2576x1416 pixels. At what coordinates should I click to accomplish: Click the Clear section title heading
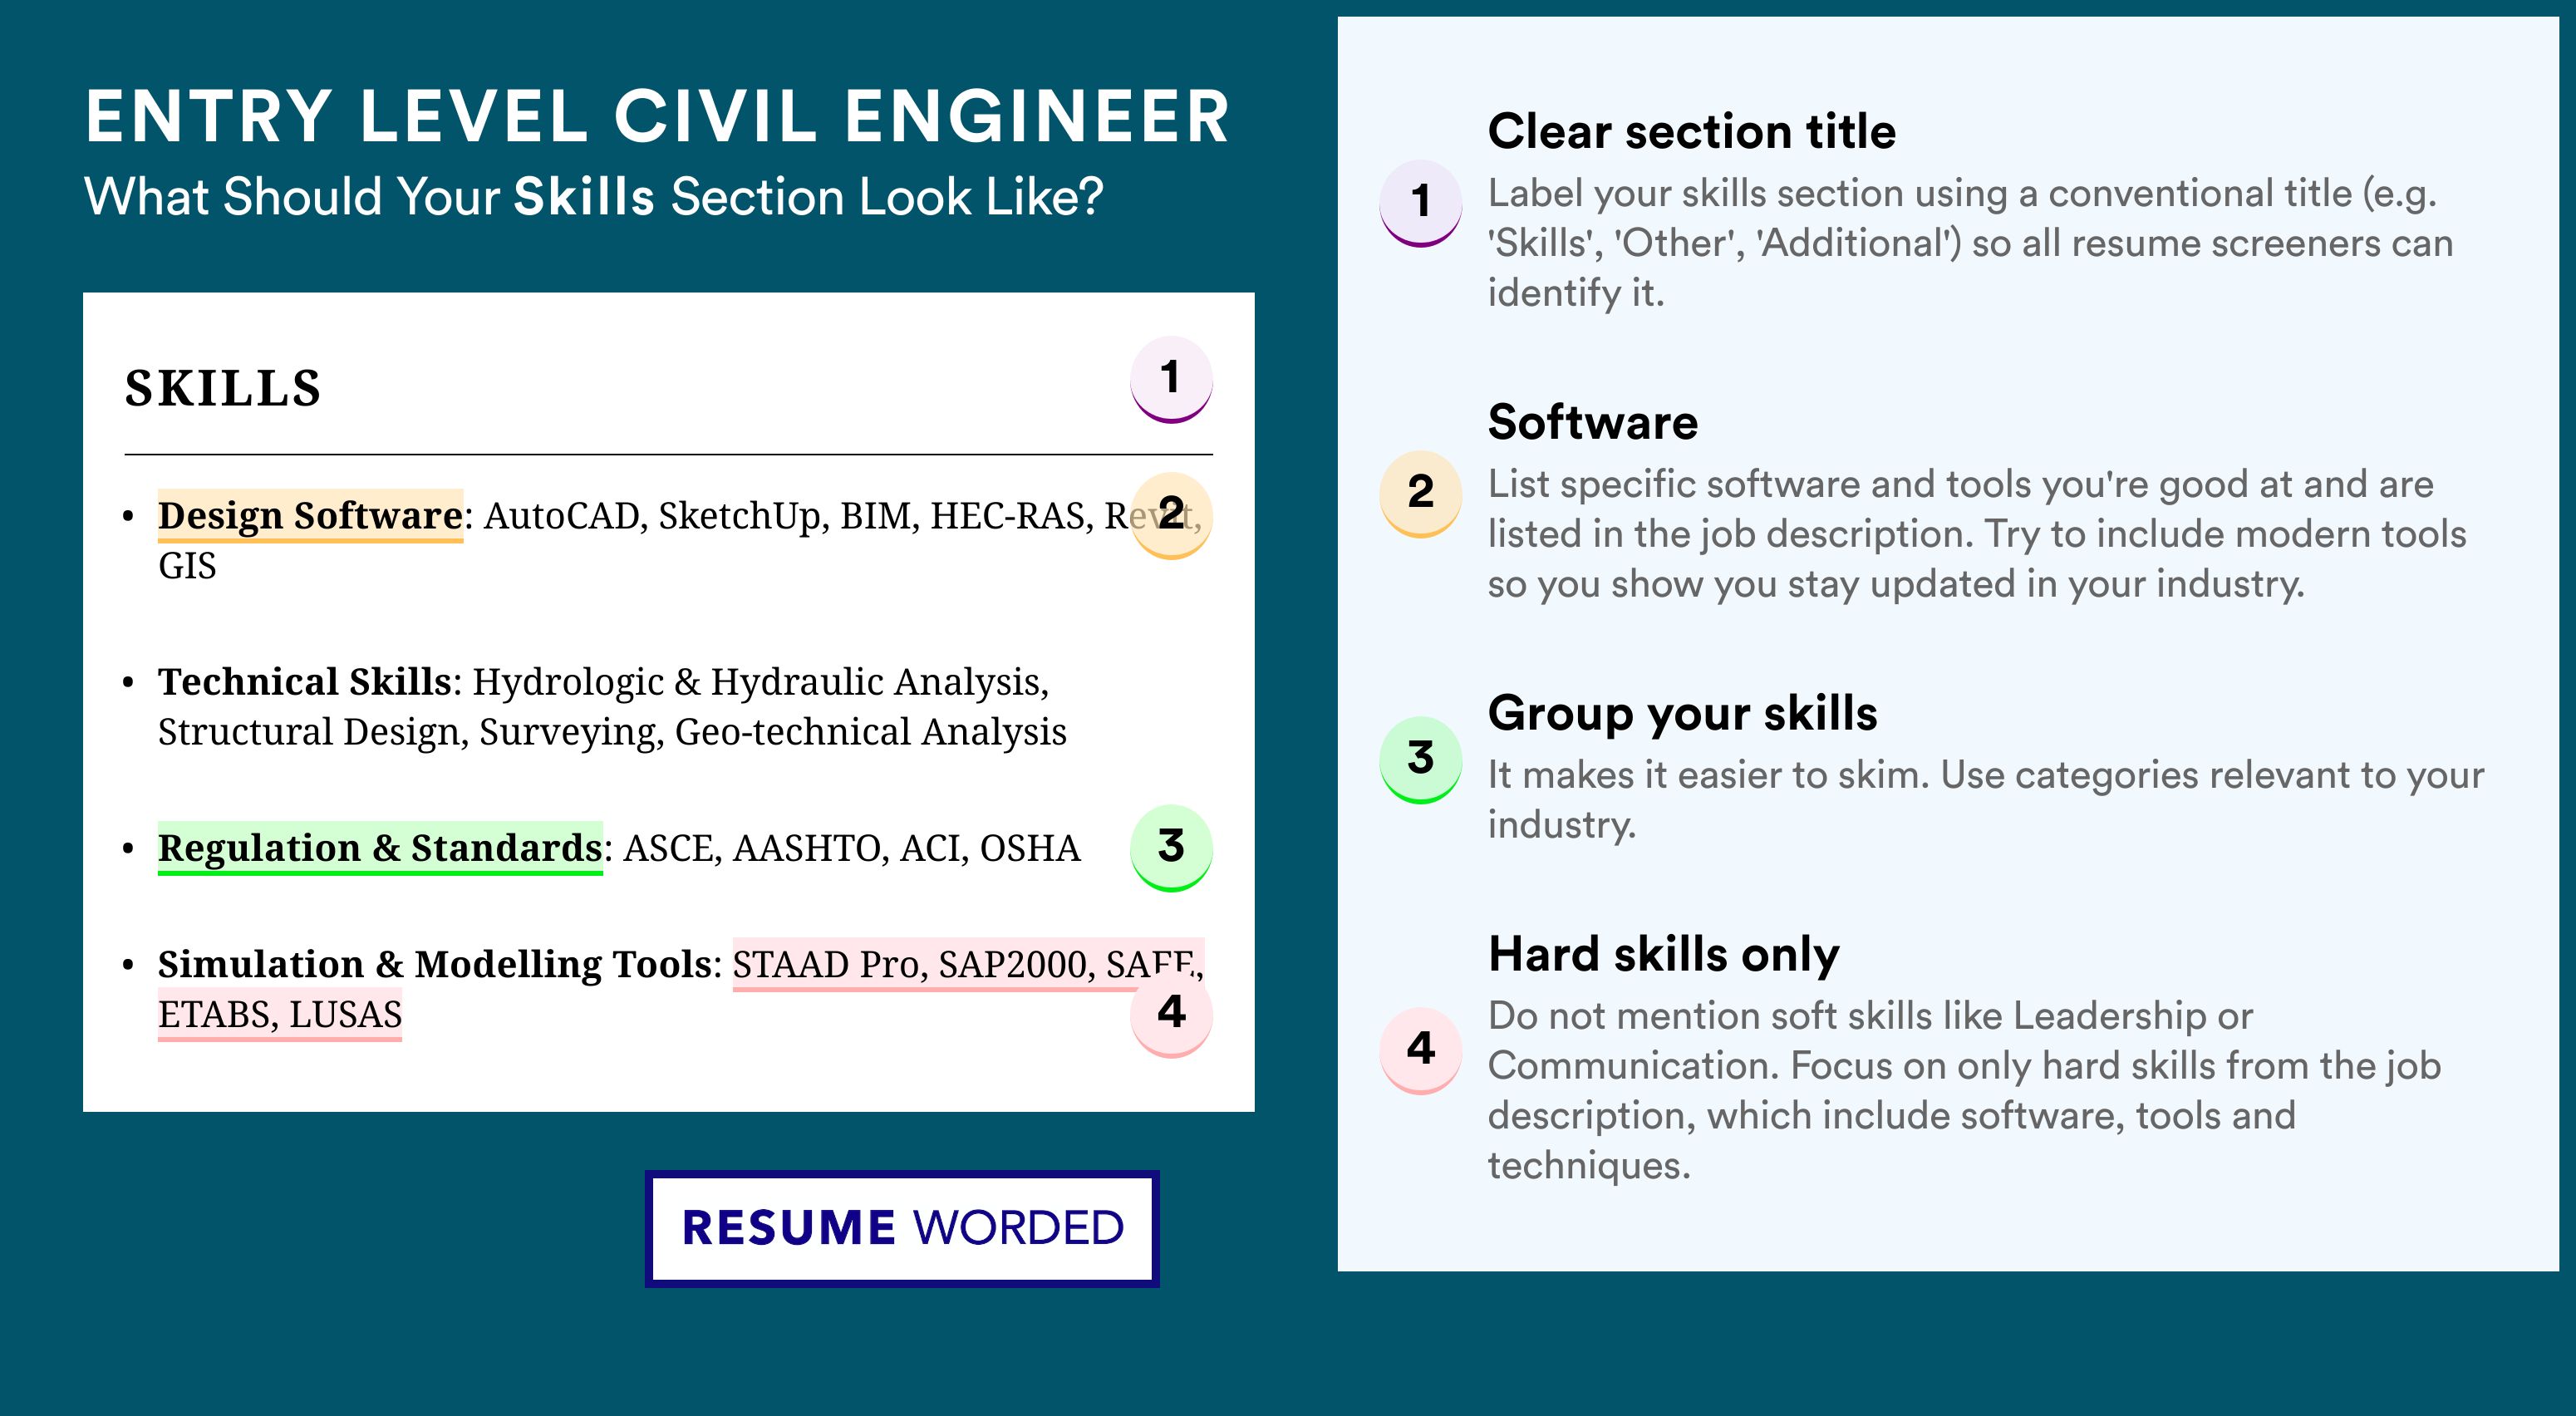tap(1691, 131)
